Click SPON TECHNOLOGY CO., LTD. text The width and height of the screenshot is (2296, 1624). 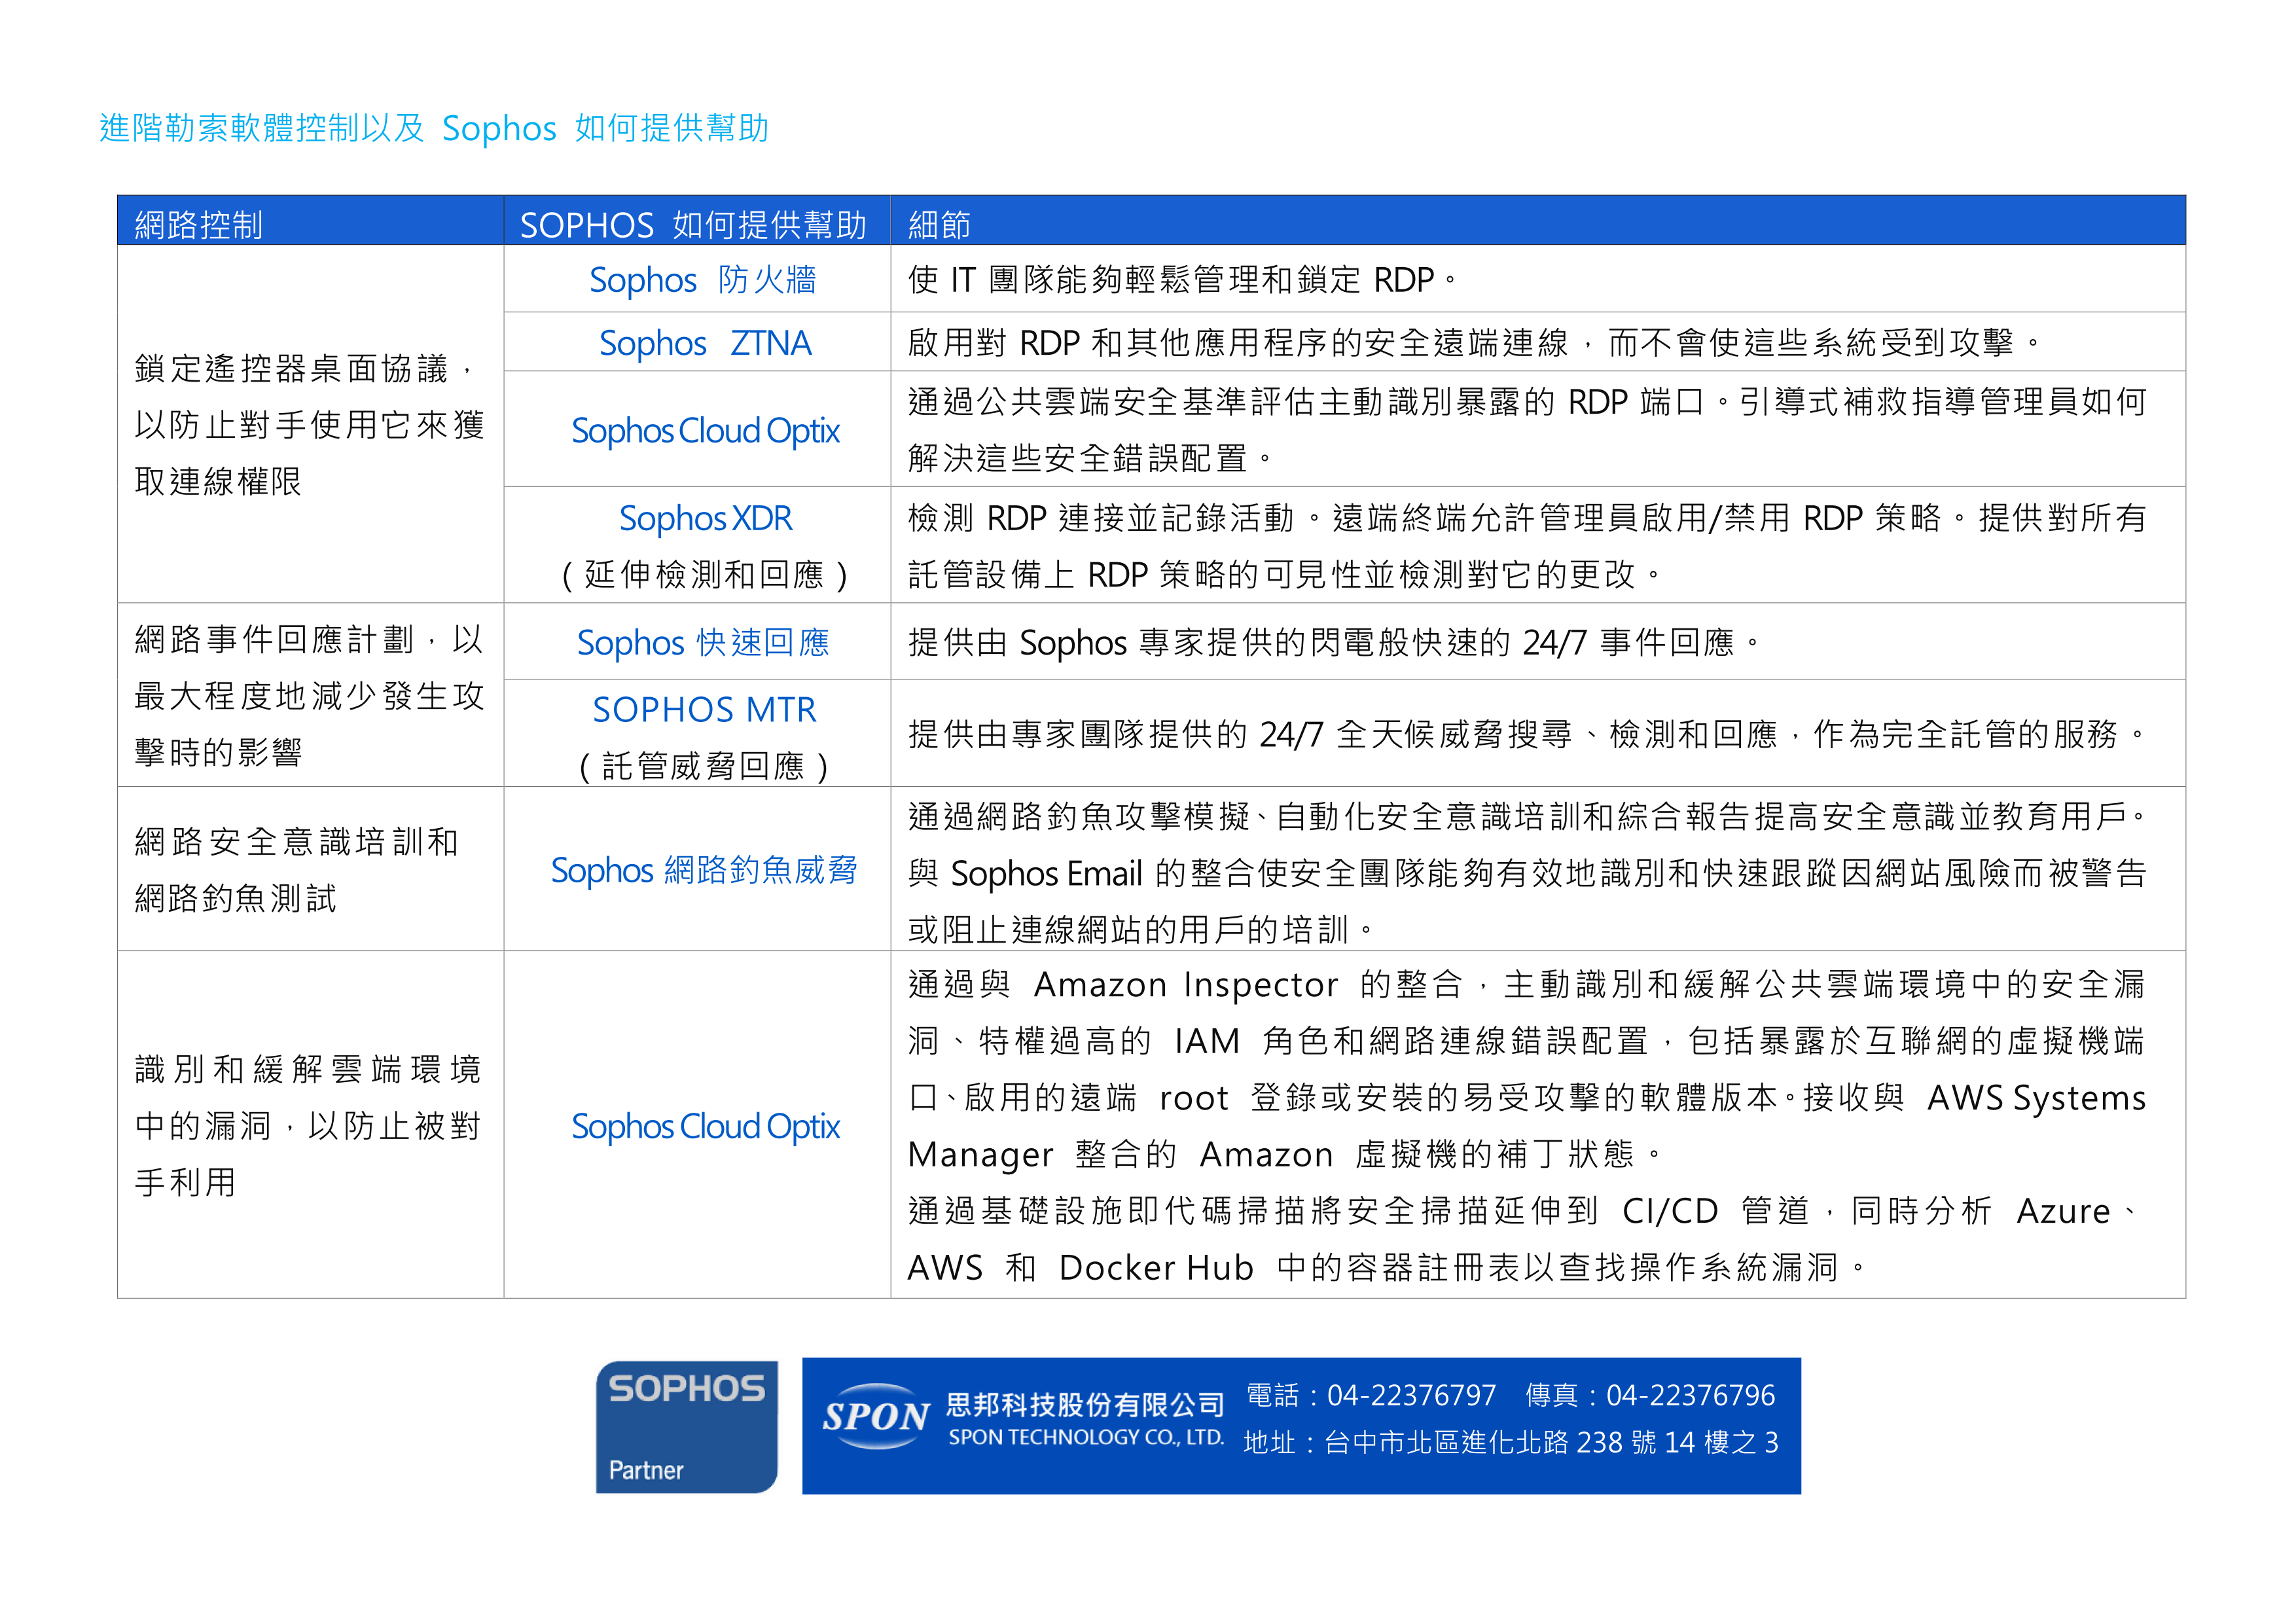pos(1086,1438)
